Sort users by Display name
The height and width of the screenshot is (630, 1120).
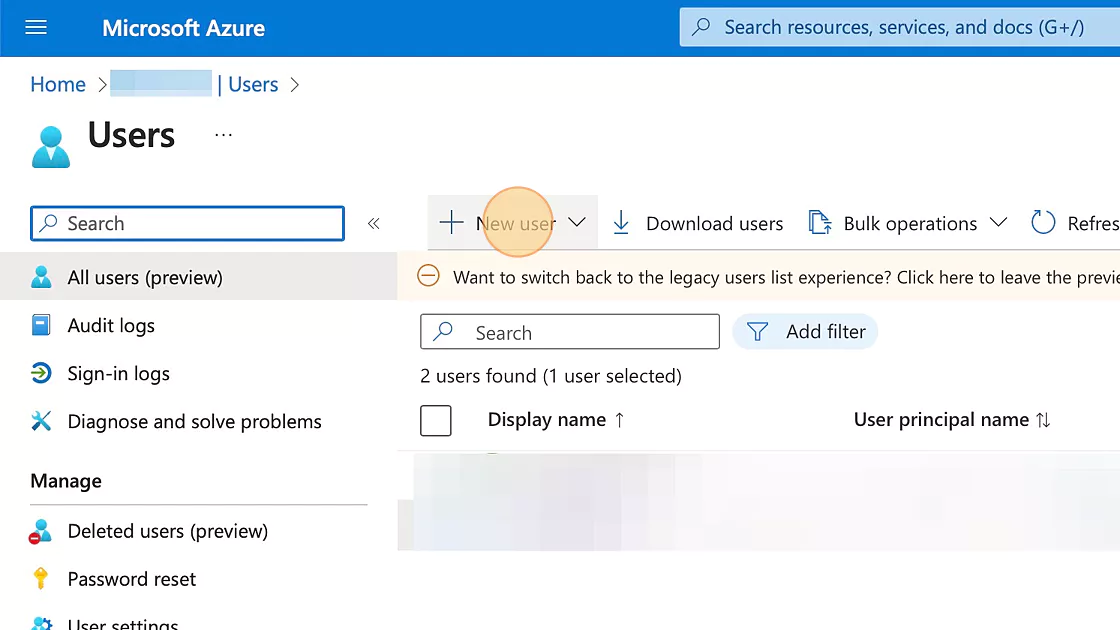tap(545, 419)
